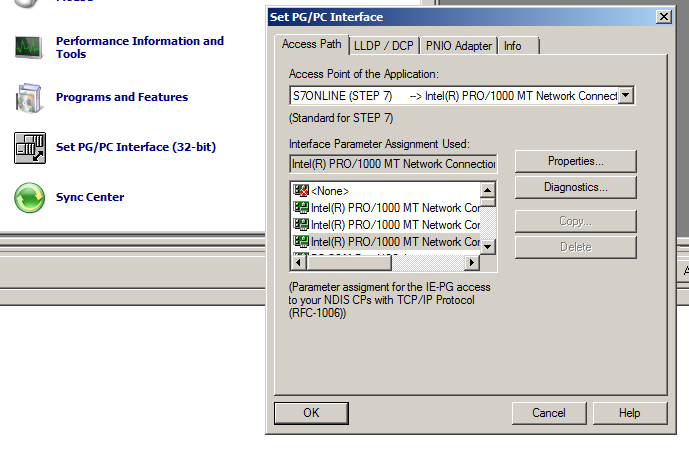Open the Sync Center icon
The height and width of the screenshot is (449, 689).
coord(29,198)
